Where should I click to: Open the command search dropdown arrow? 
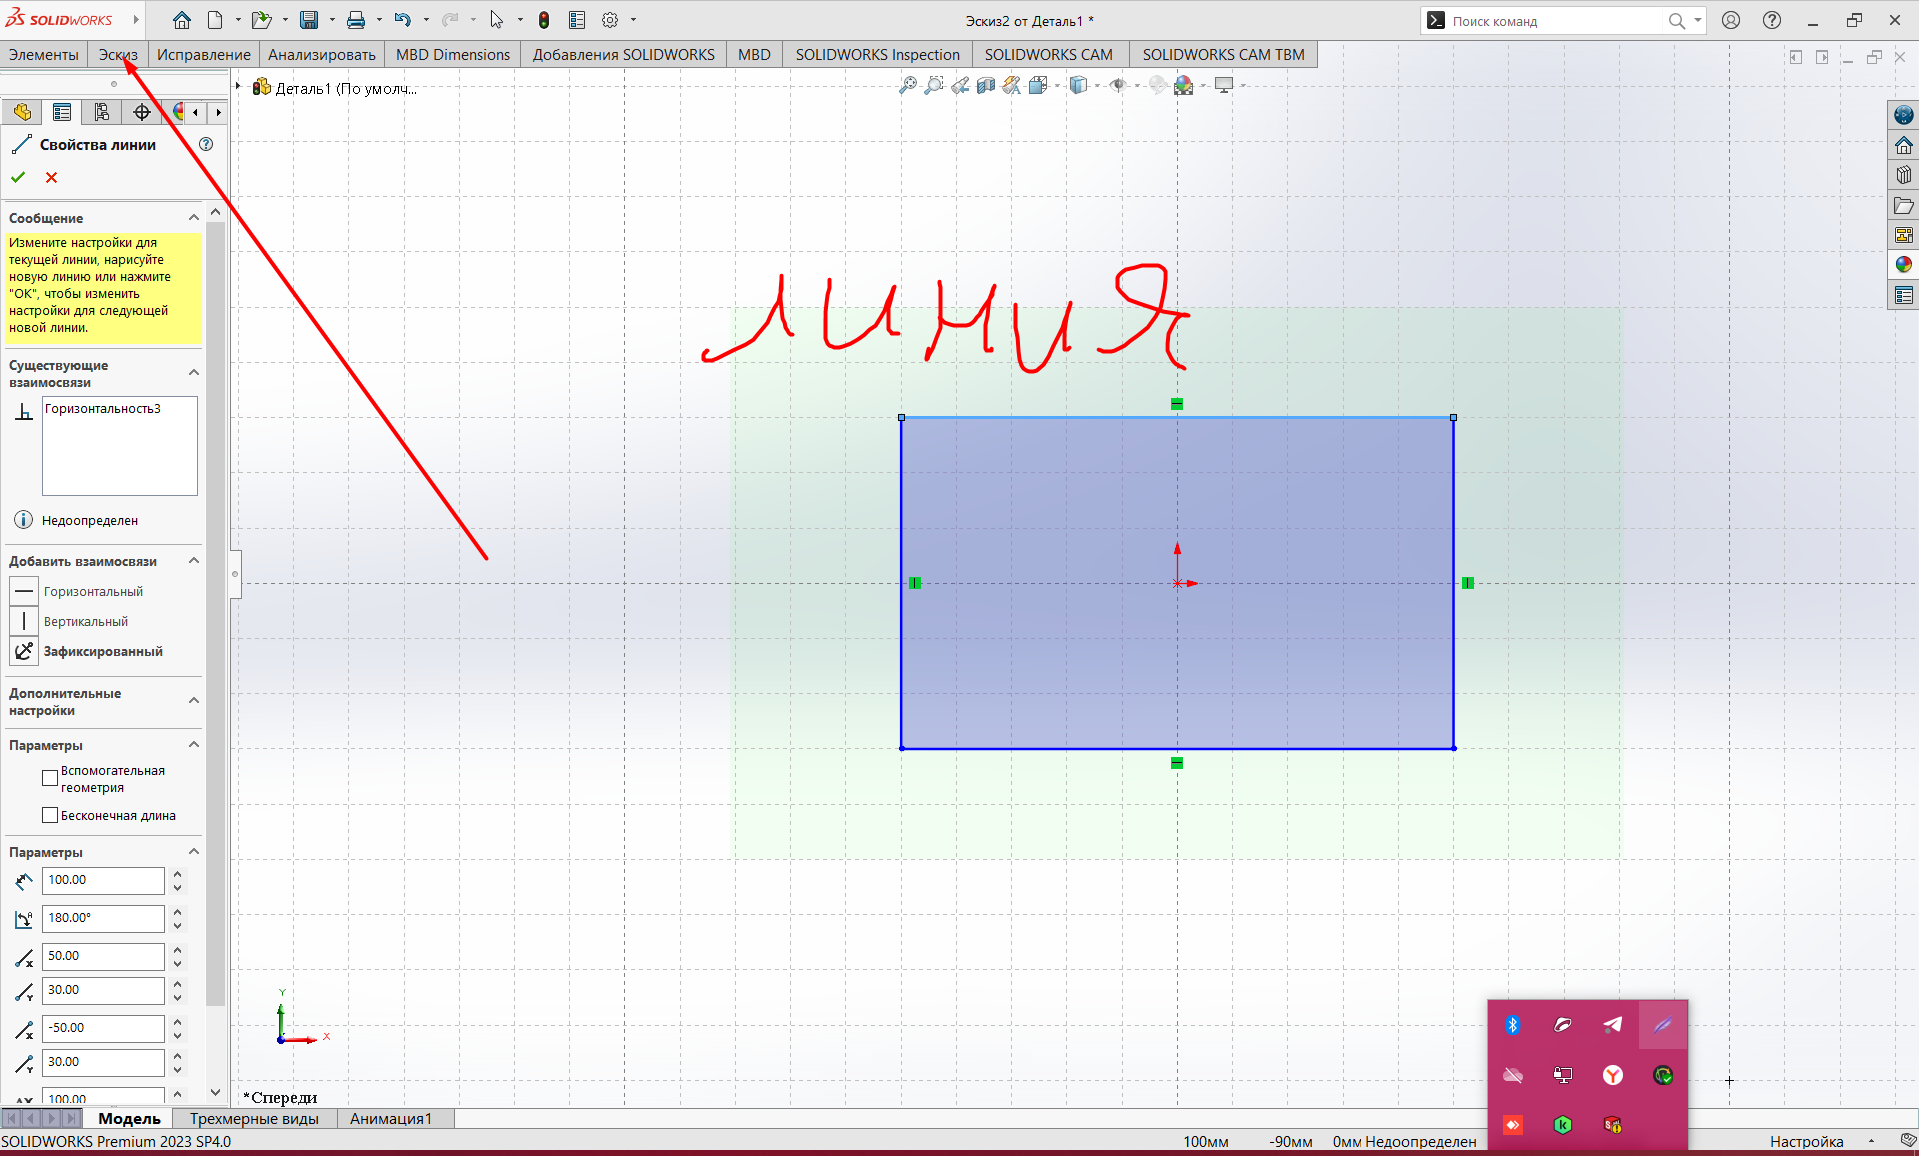click(x=1698, y=20)
